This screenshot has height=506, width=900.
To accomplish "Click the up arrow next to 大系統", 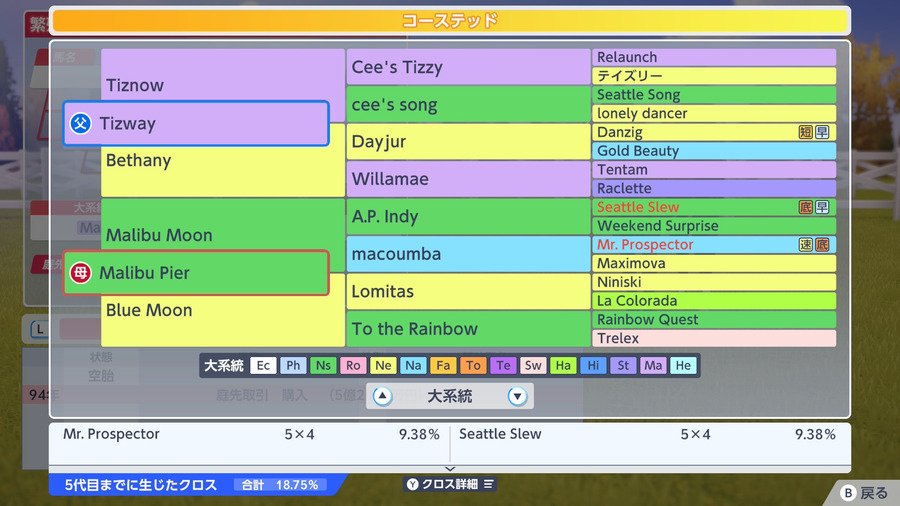I will coord(382,396).
